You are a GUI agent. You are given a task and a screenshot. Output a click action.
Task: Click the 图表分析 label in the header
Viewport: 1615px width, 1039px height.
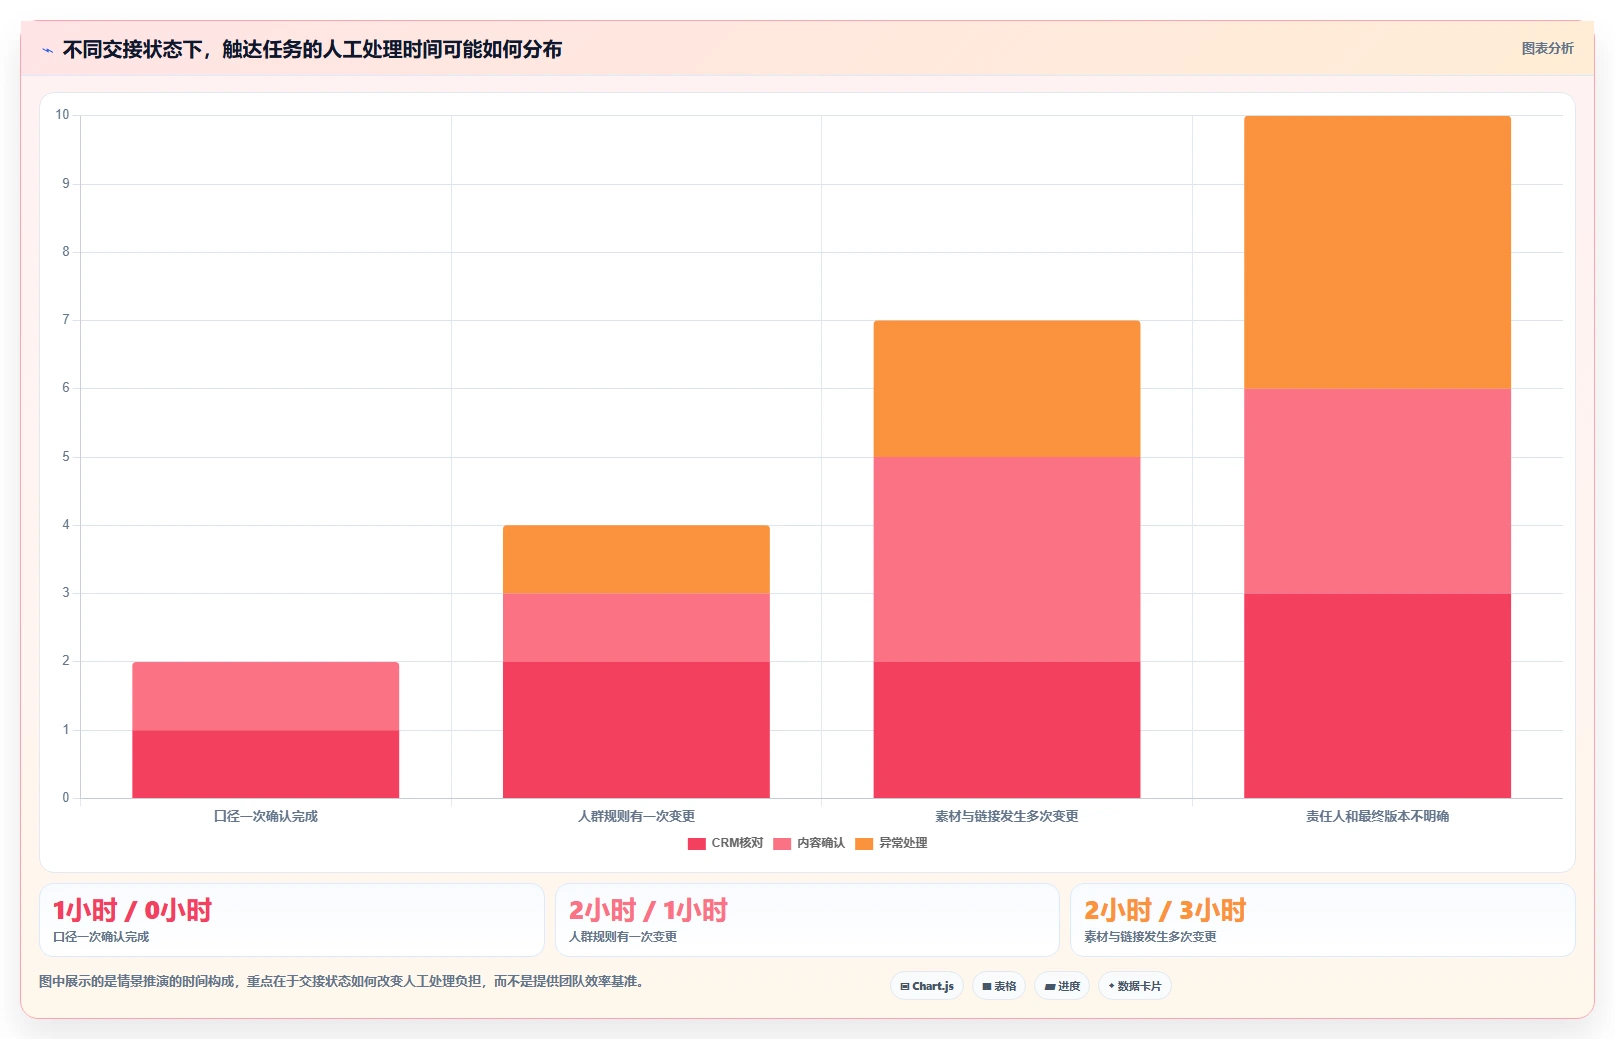click(x=1547, y=48)
